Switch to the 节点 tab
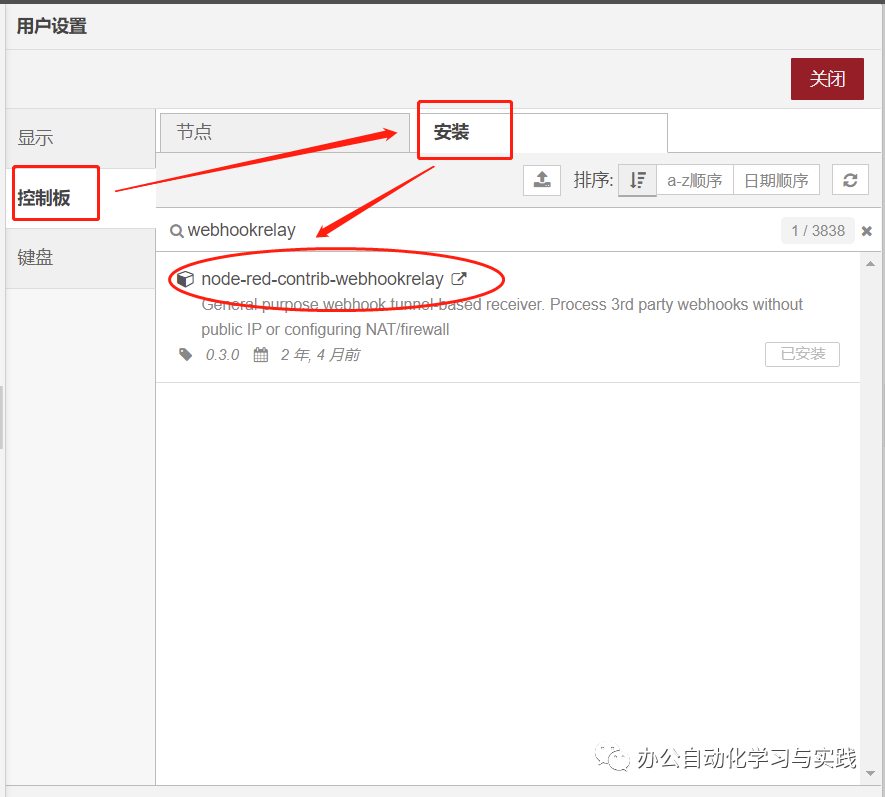This screenshot has height=797, width=885. click(x=284, y=133)
